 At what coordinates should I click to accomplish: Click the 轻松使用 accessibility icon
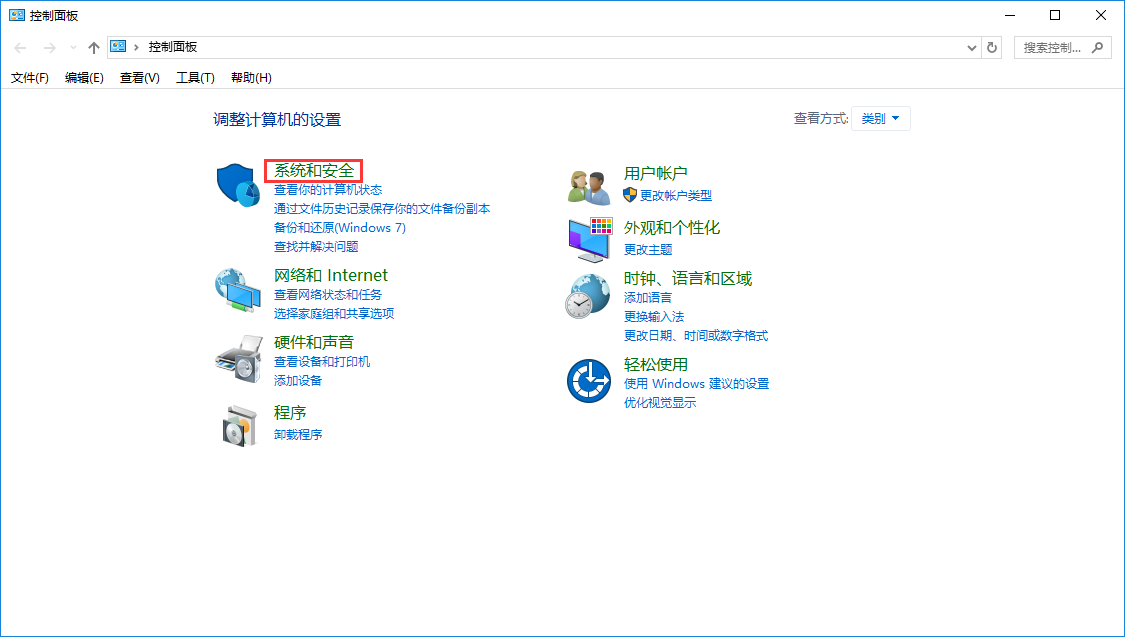589,381
